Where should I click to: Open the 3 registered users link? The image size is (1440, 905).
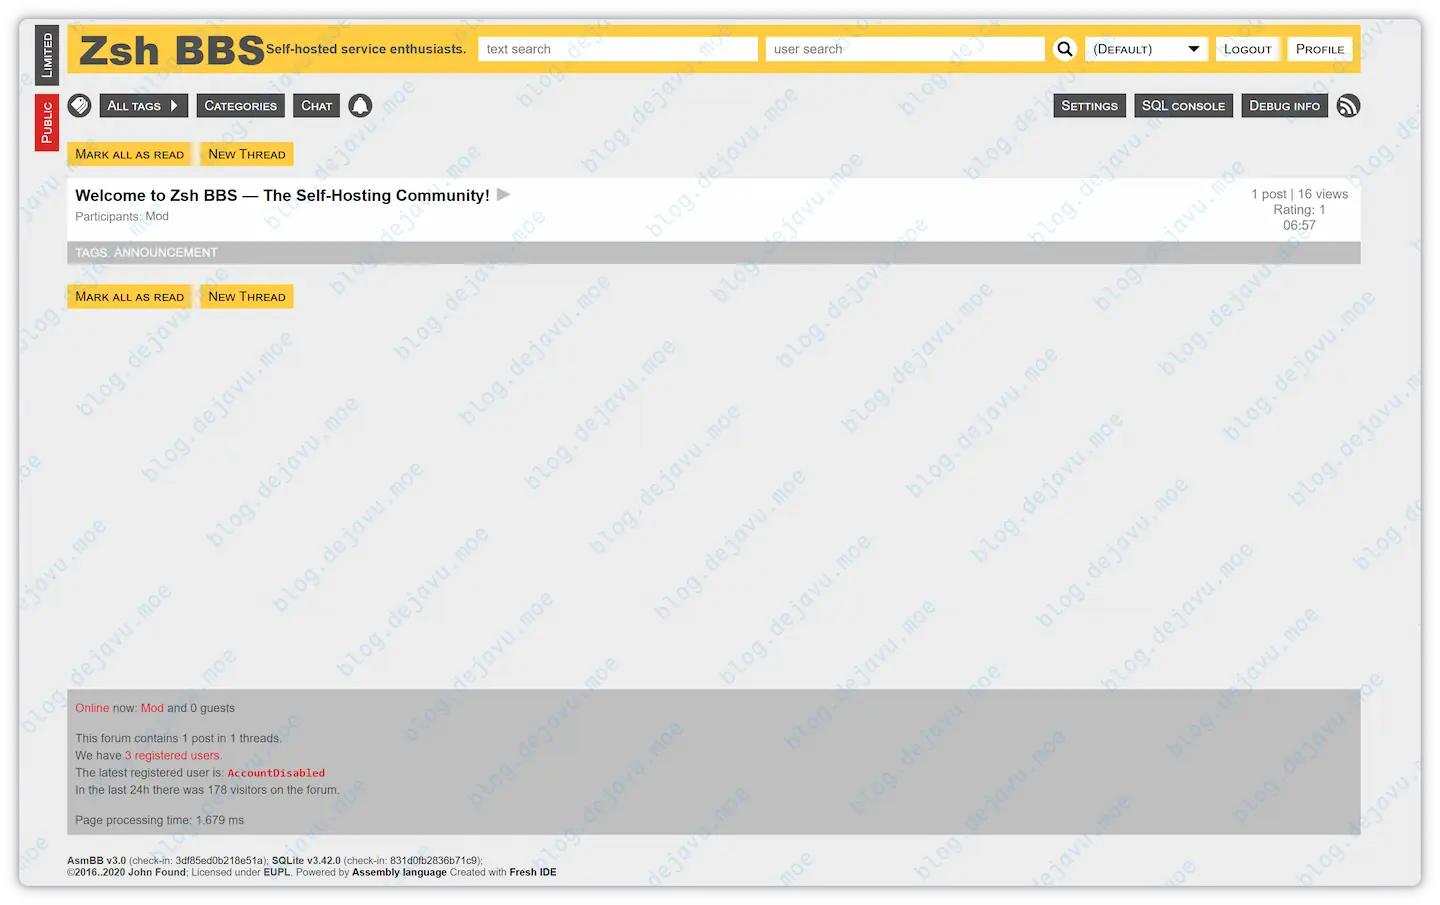(173, 755)
